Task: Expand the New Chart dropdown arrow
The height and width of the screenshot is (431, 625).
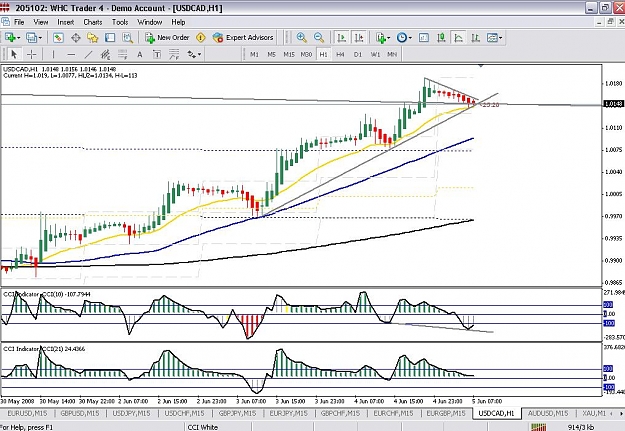Action: (x=18, y=38)
